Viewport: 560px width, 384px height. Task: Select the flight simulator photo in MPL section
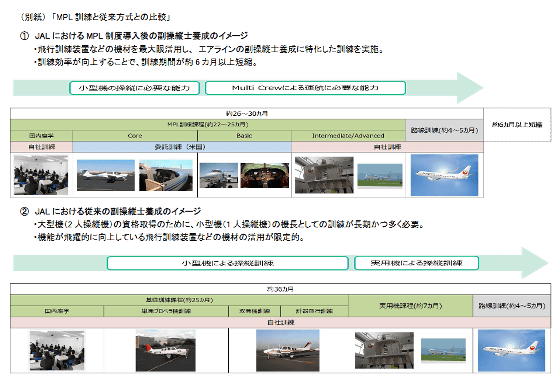coord(324,175)
